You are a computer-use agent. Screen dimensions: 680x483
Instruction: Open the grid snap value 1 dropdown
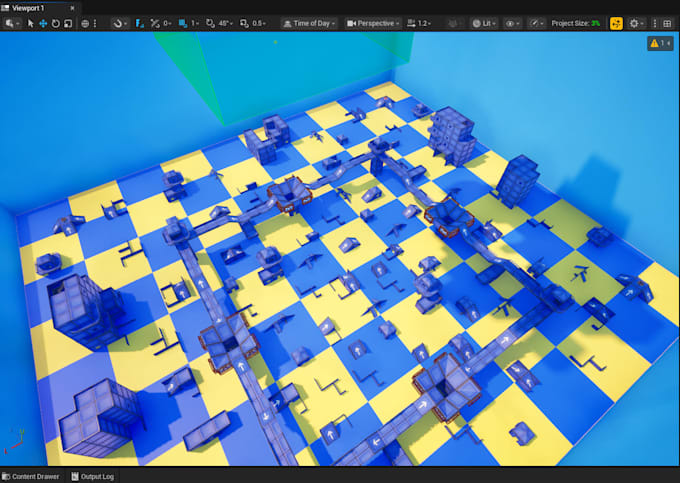195,23
